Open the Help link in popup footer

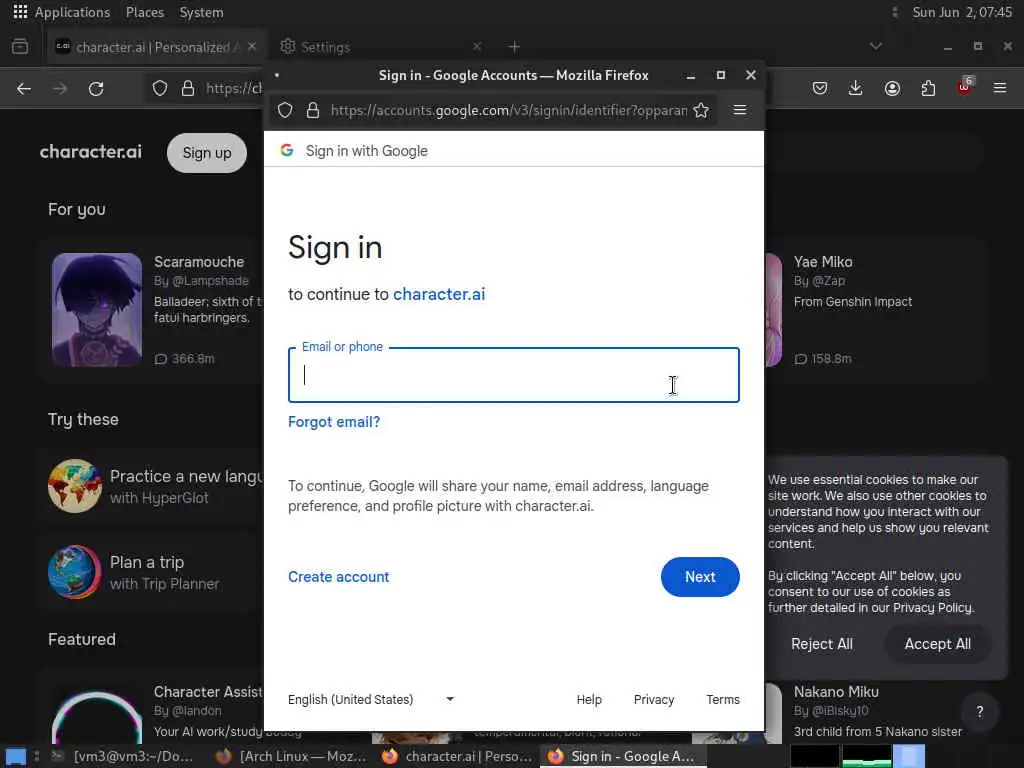click(x=589, y=699)
